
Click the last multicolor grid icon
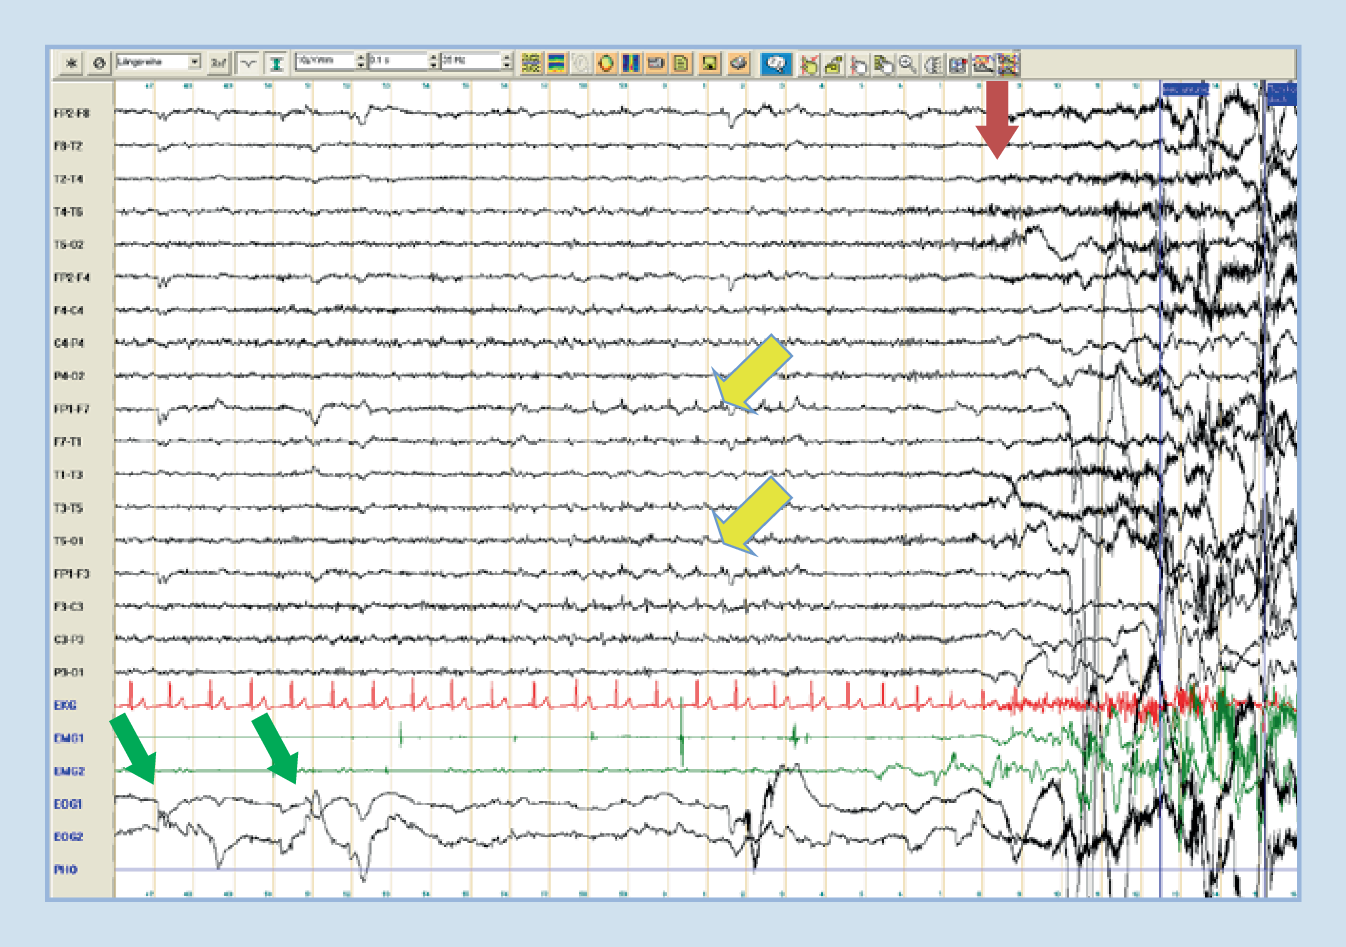pos(1008,65)
